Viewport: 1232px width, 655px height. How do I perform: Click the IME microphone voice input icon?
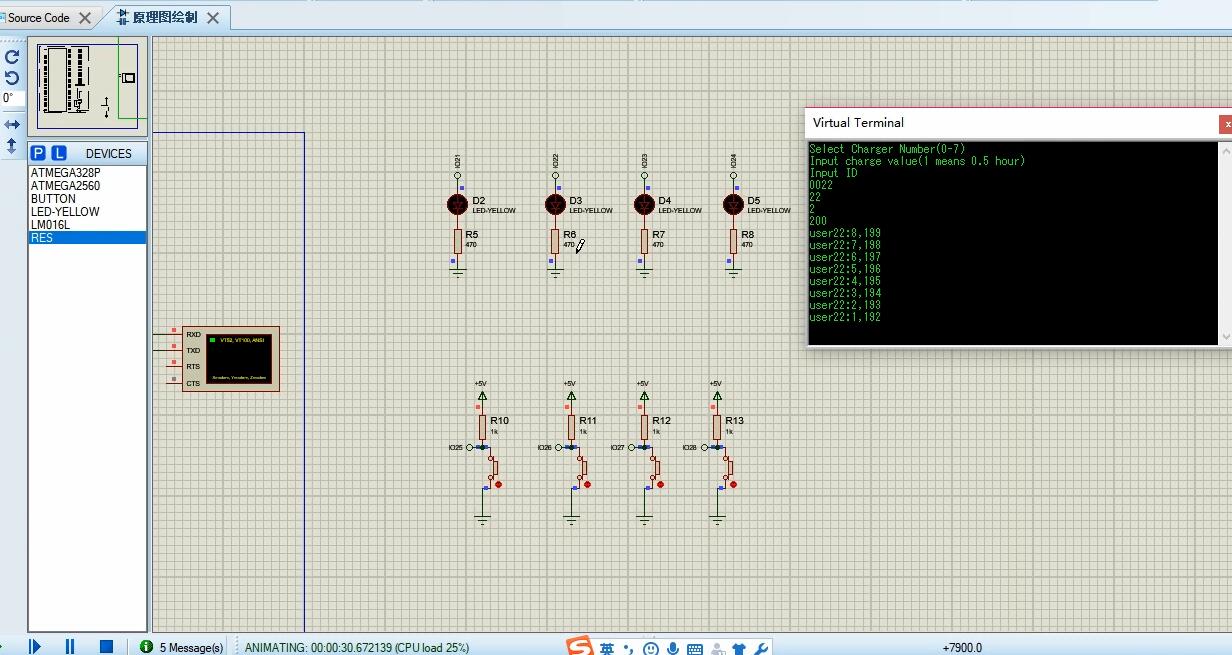pyautogui.click(x=673, y=649)
